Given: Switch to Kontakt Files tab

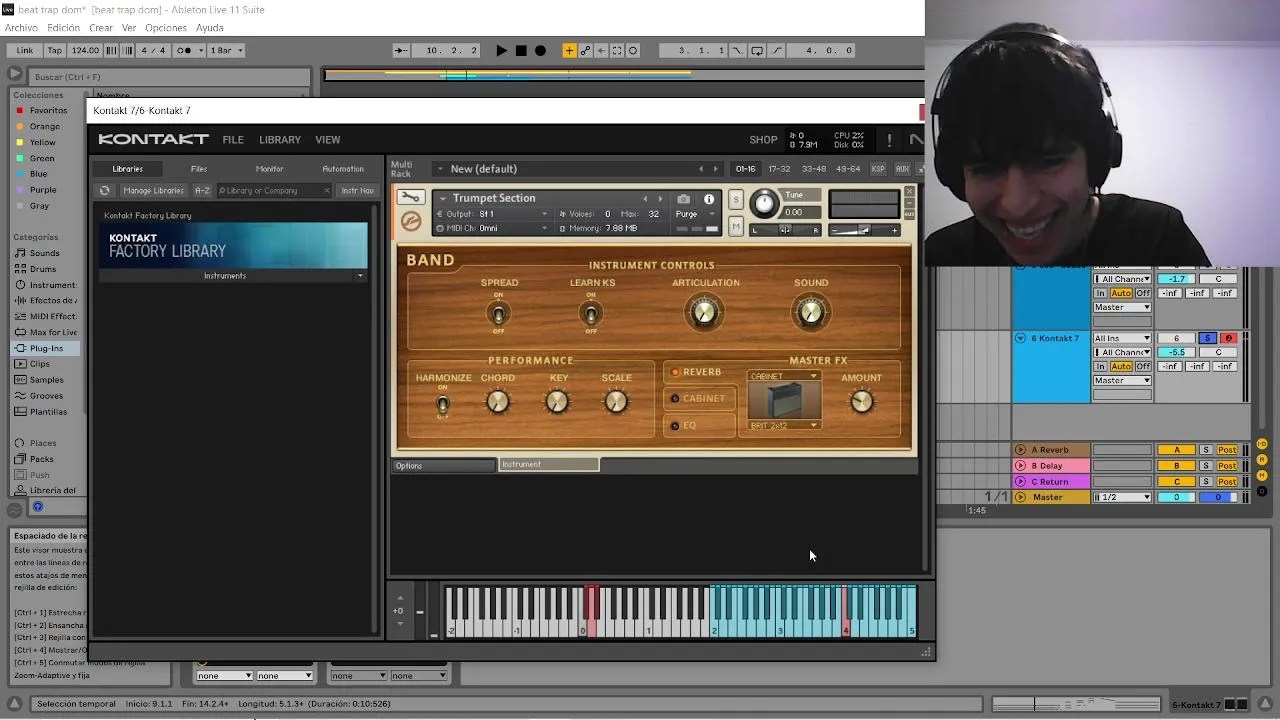Looking at the screenshot, I should pyautogui.click(x=199, y=169).
